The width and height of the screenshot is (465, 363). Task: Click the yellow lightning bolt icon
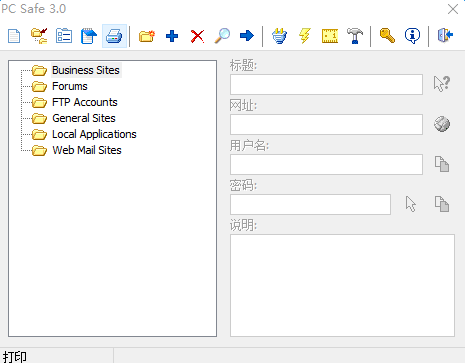click(x=305, y=36)
